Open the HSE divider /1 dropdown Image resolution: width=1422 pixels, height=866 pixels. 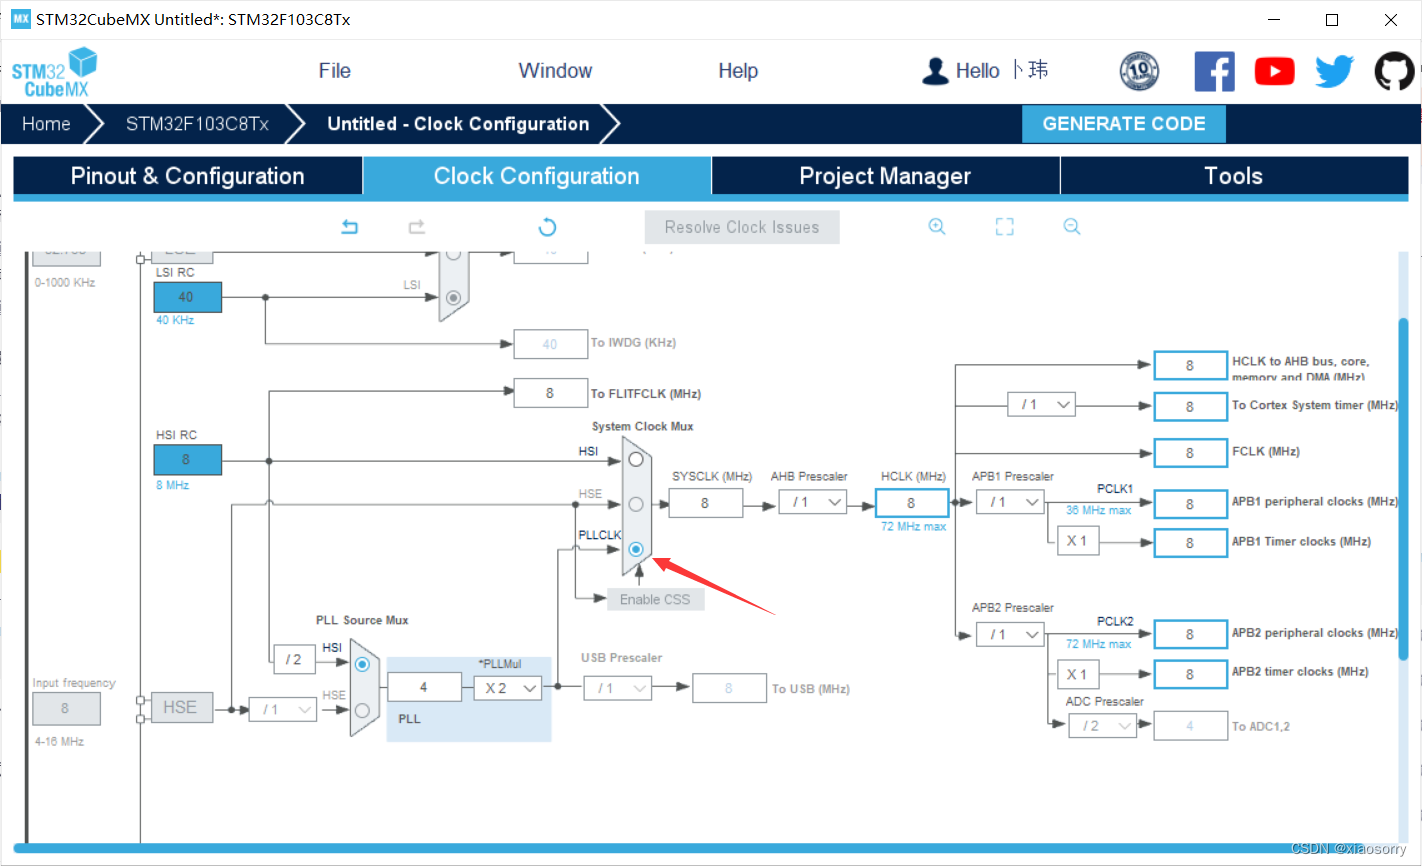[x=282, y=709]
